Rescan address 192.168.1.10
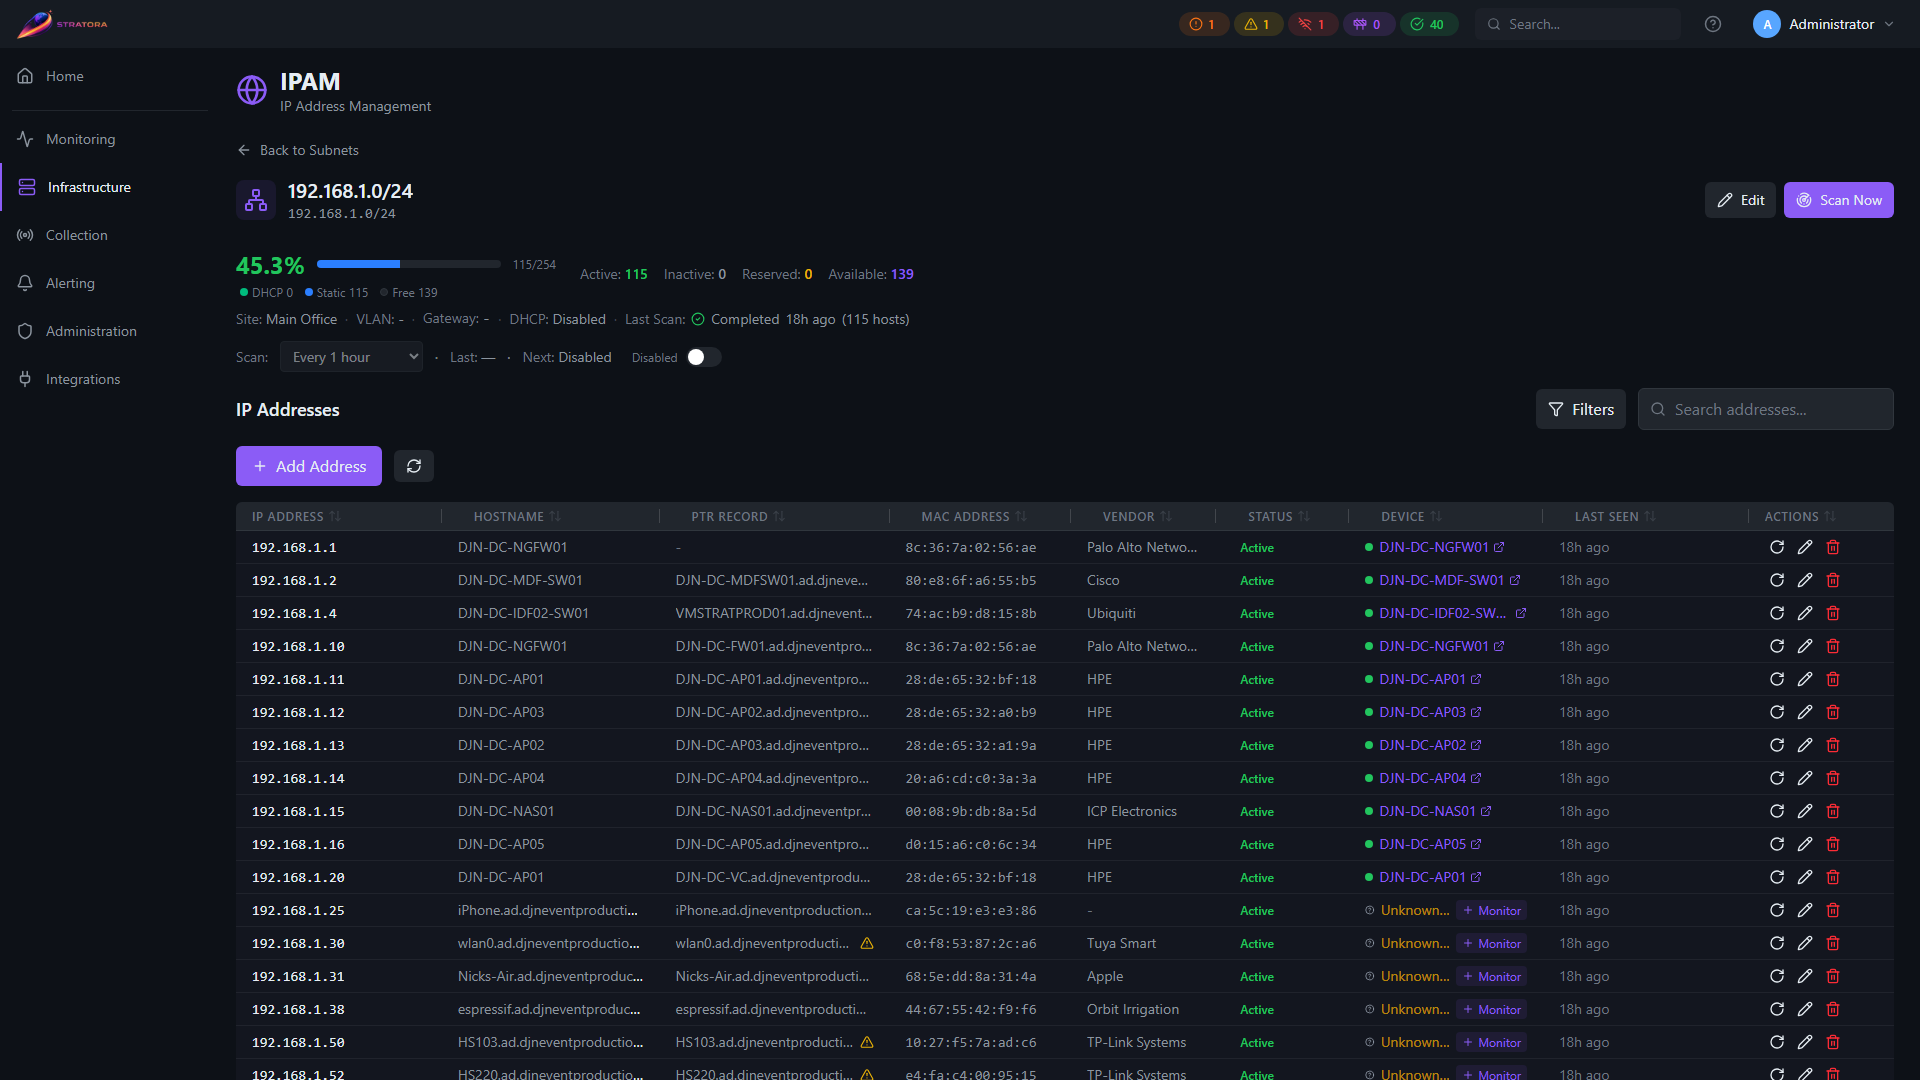Image resolution: width=1920 pixels, height=1080 pixels. click(1777, 646)
